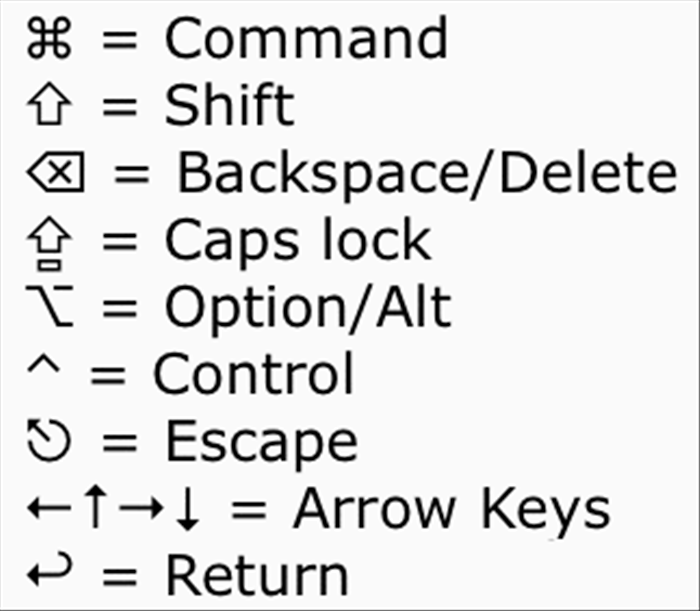This screenshot has height=611, width=700.
Task: Click the Caps lock symbol
Action: click(x=49, y=244)
